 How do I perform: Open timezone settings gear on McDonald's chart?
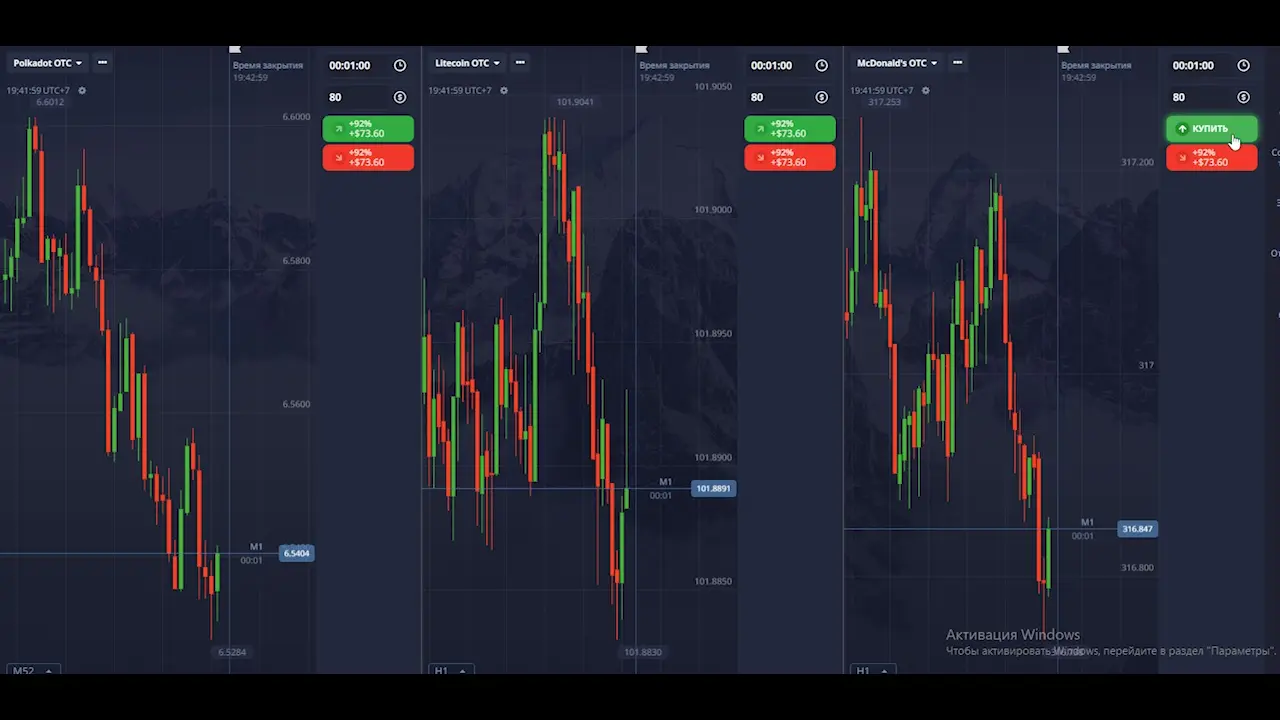[926, 90]
